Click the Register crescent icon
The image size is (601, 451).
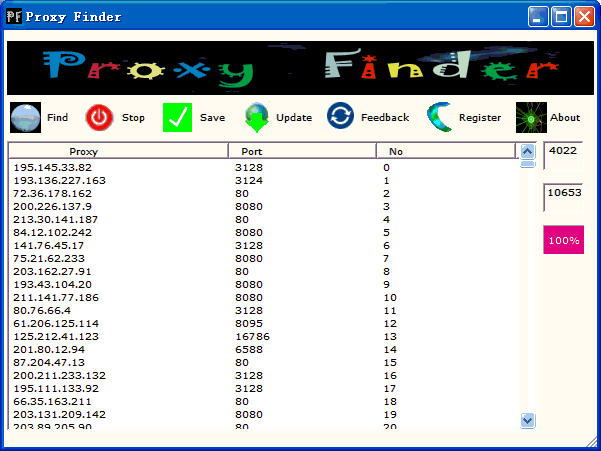pyautogui.click(x=439, y=118)
